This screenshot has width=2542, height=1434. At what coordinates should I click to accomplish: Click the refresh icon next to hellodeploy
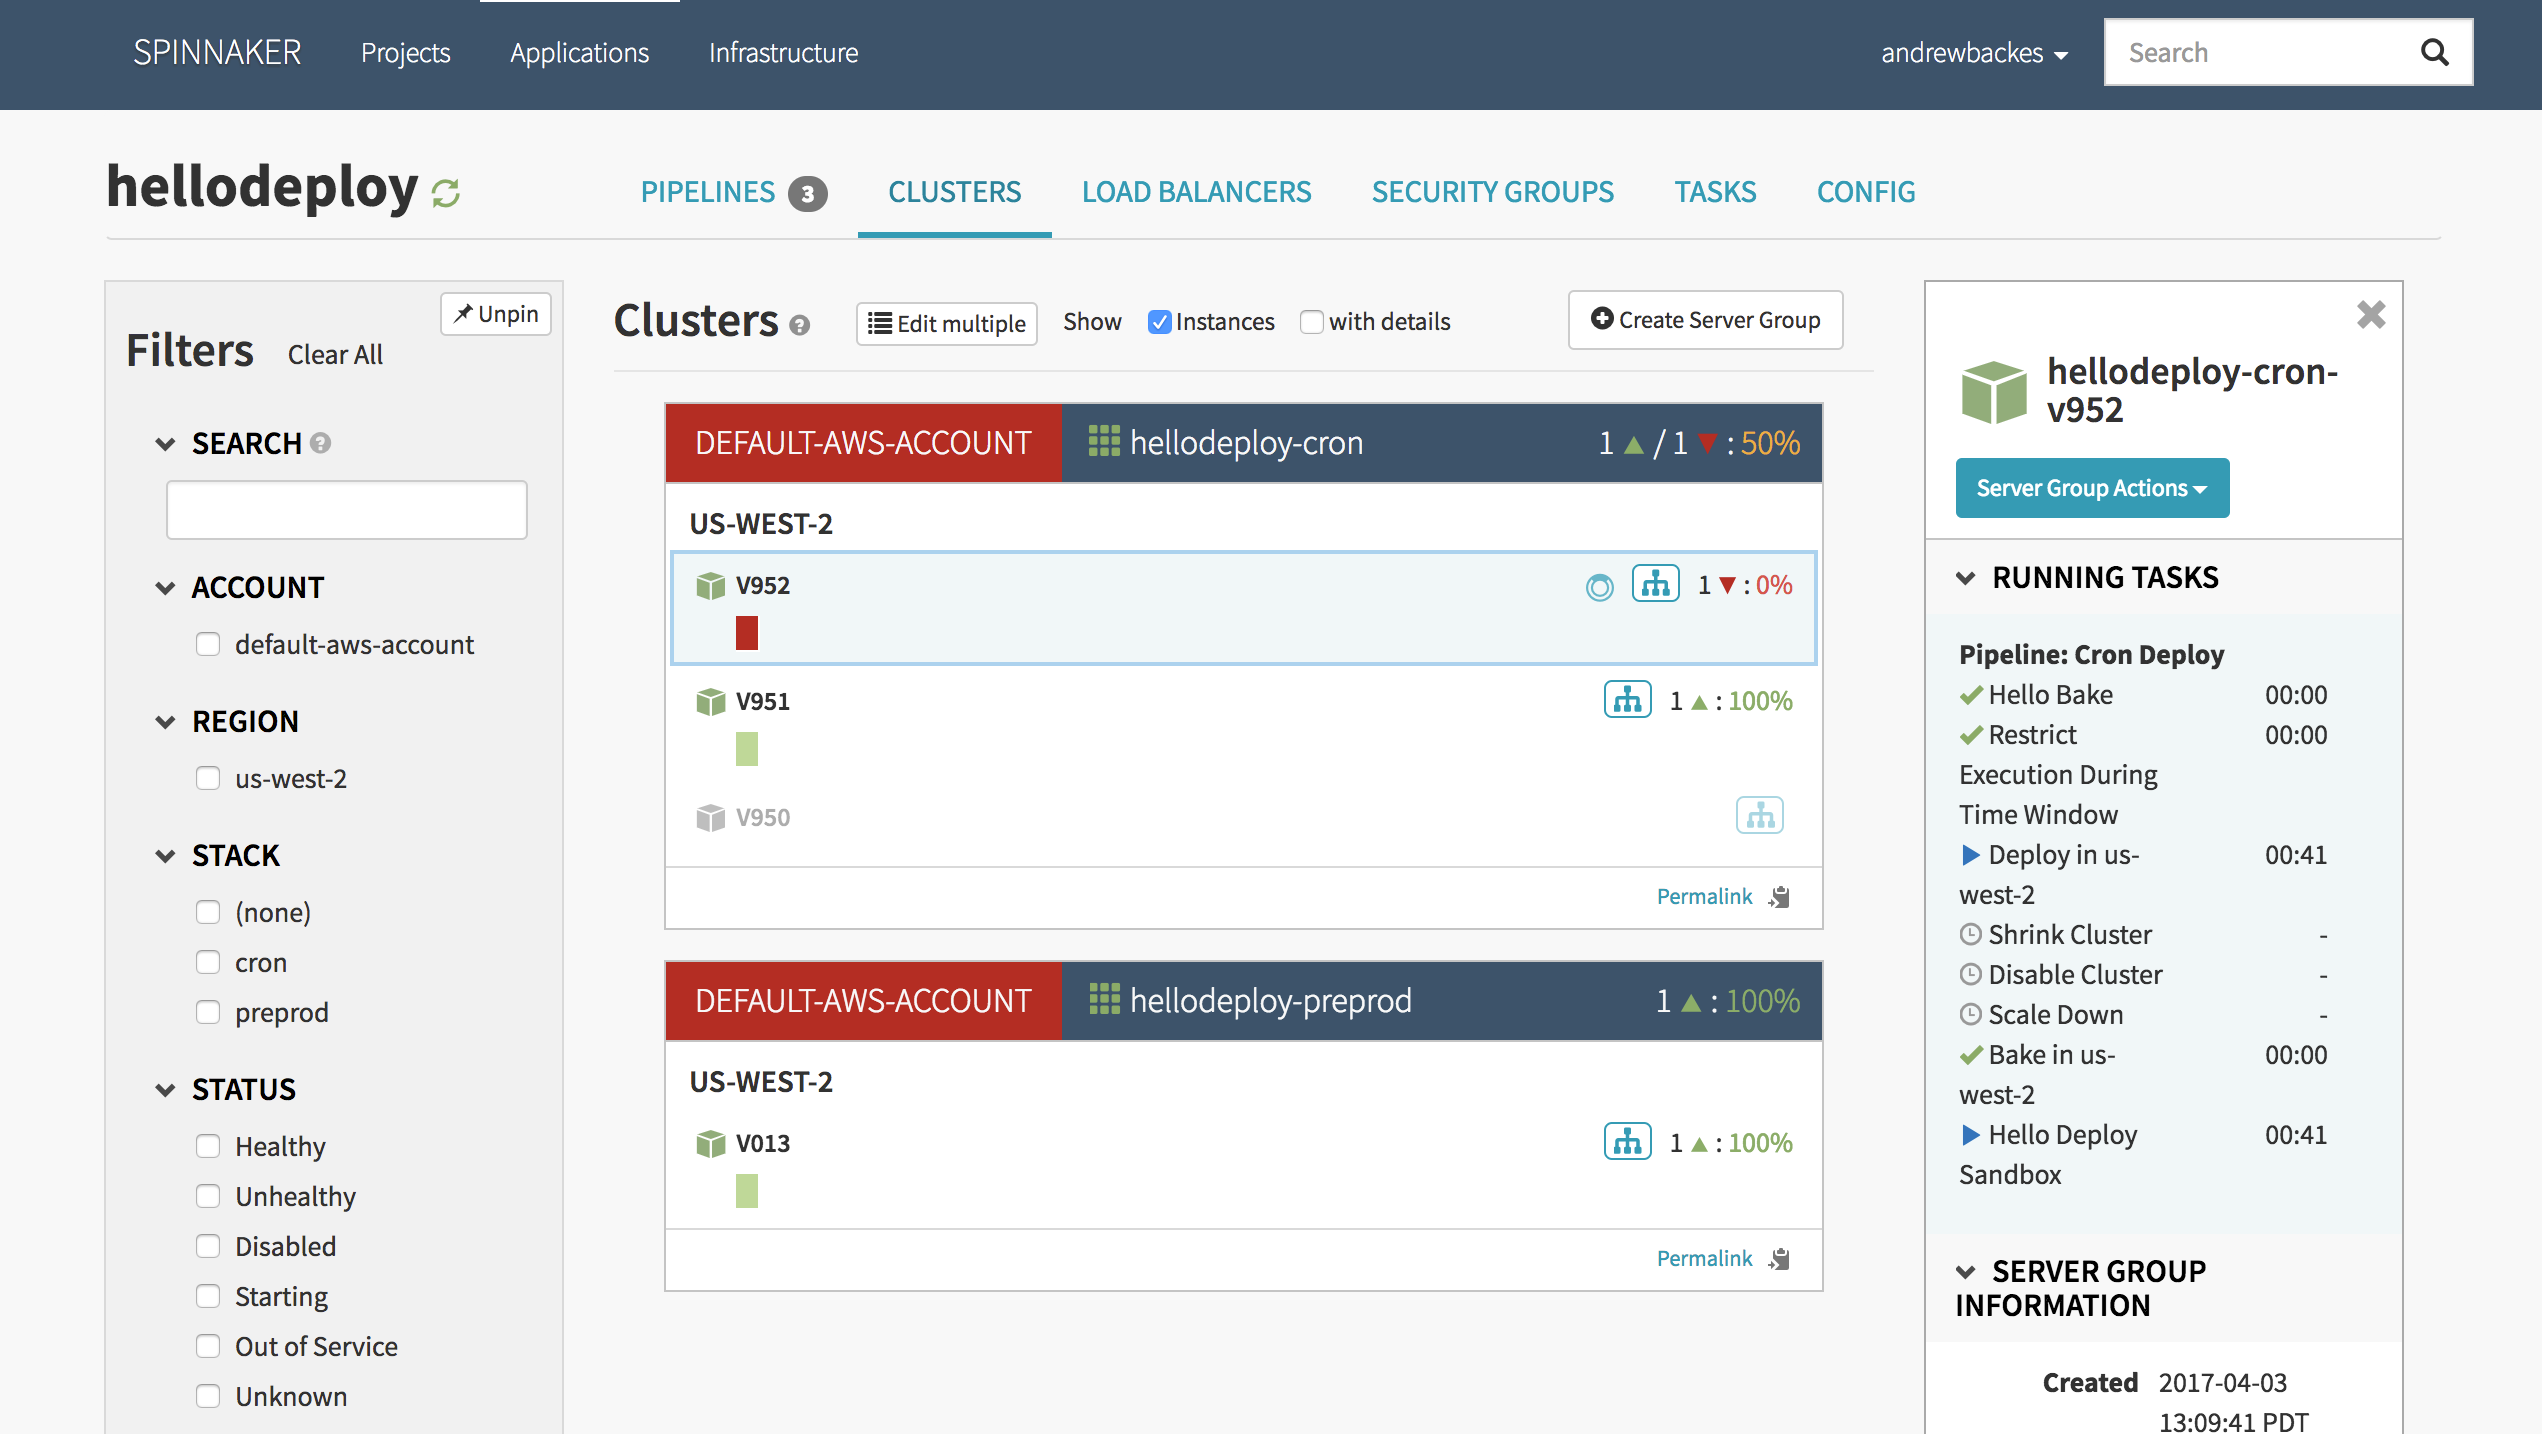445,192
